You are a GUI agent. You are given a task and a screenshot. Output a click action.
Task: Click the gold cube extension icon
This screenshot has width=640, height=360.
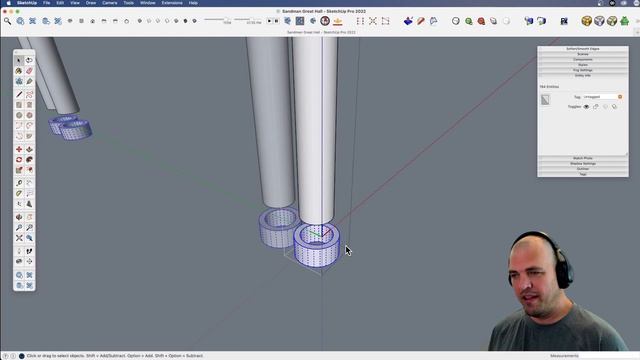click(x=587, y=21)
